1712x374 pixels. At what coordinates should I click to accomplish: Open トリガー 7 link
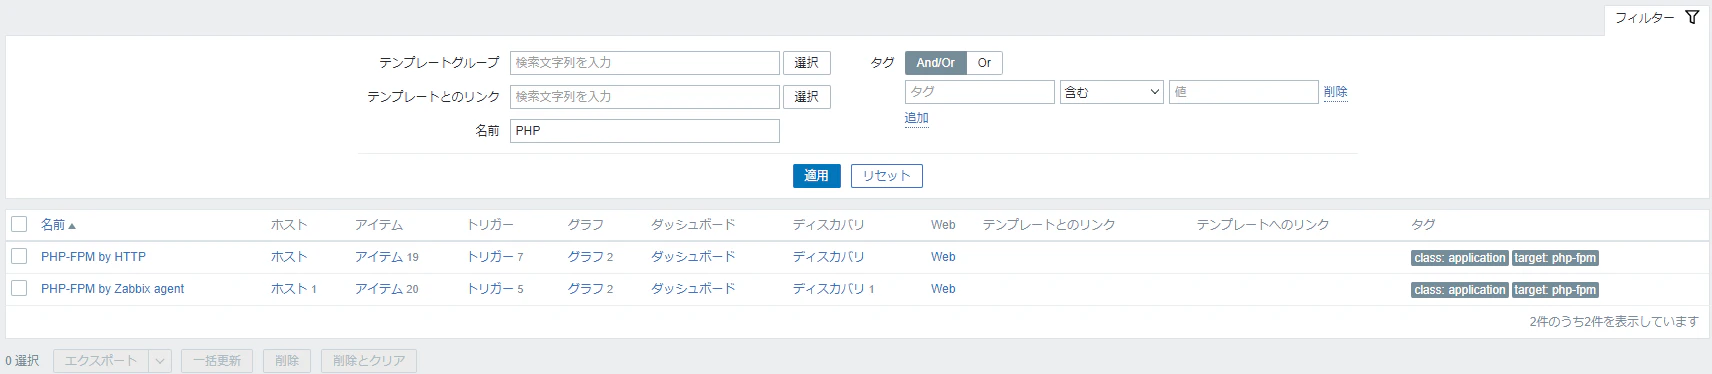(495, 257)
